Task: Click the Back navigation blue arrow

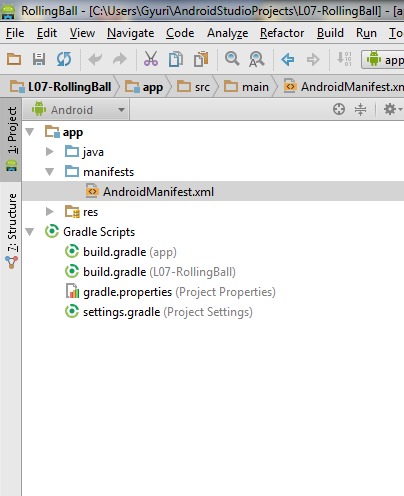Action: tap(288, 60)
